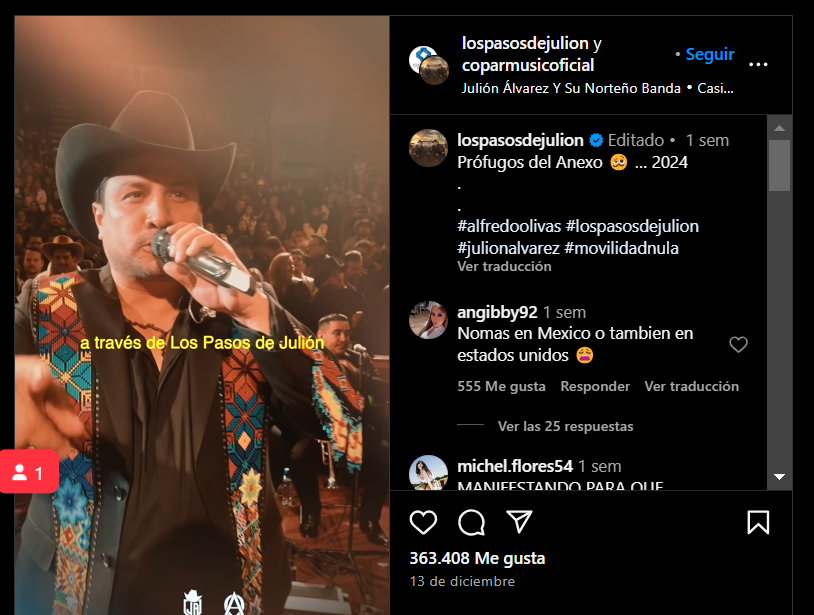Open the three-dot more options menu
The image size is (814, 615).
click(758, 65)
